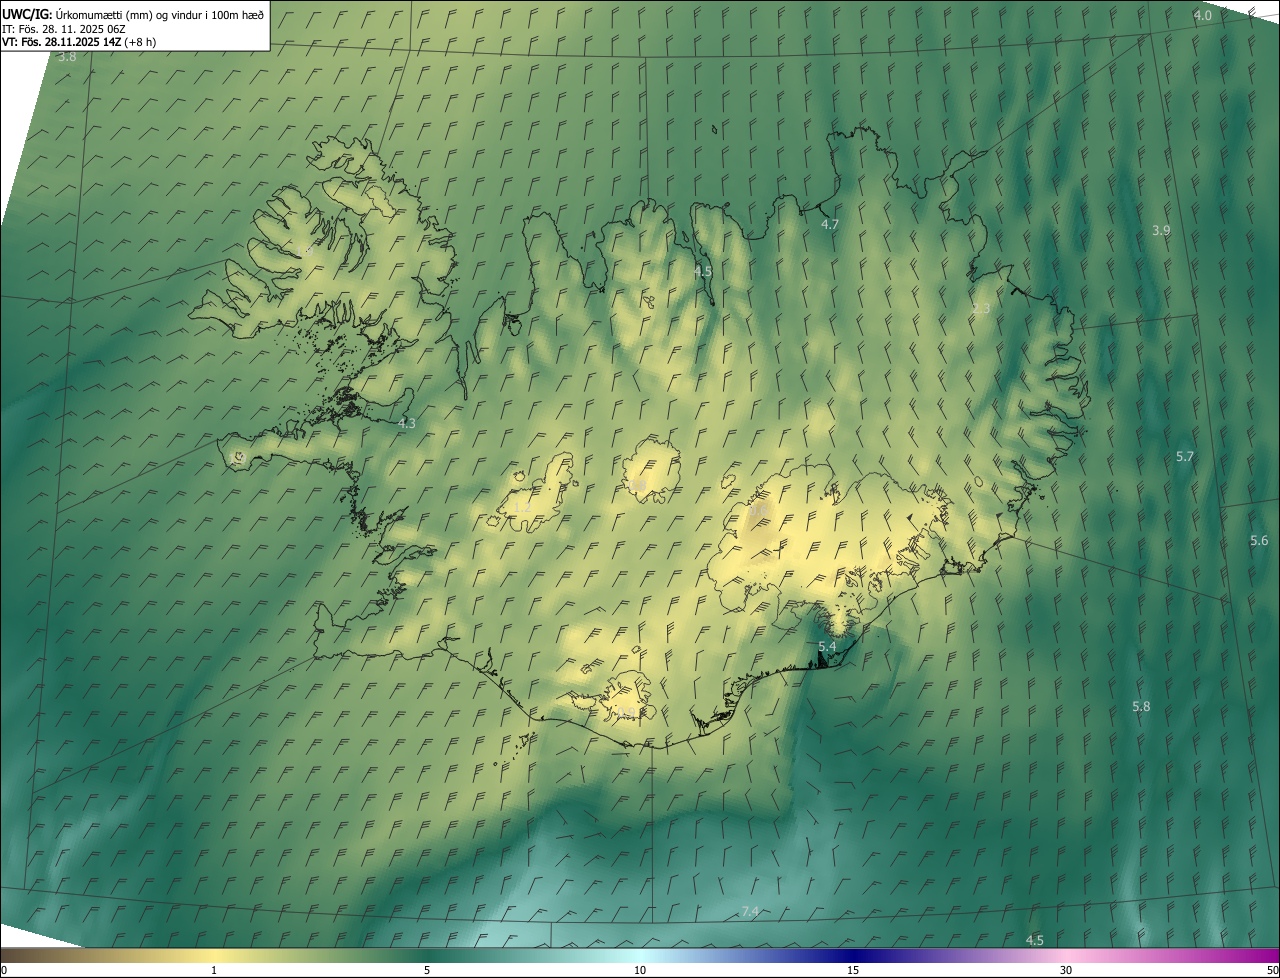The height and width of the screenshot is (978, 1280).
Task: Click the 15 tick label on the color scale
Action: coord(853,970)
